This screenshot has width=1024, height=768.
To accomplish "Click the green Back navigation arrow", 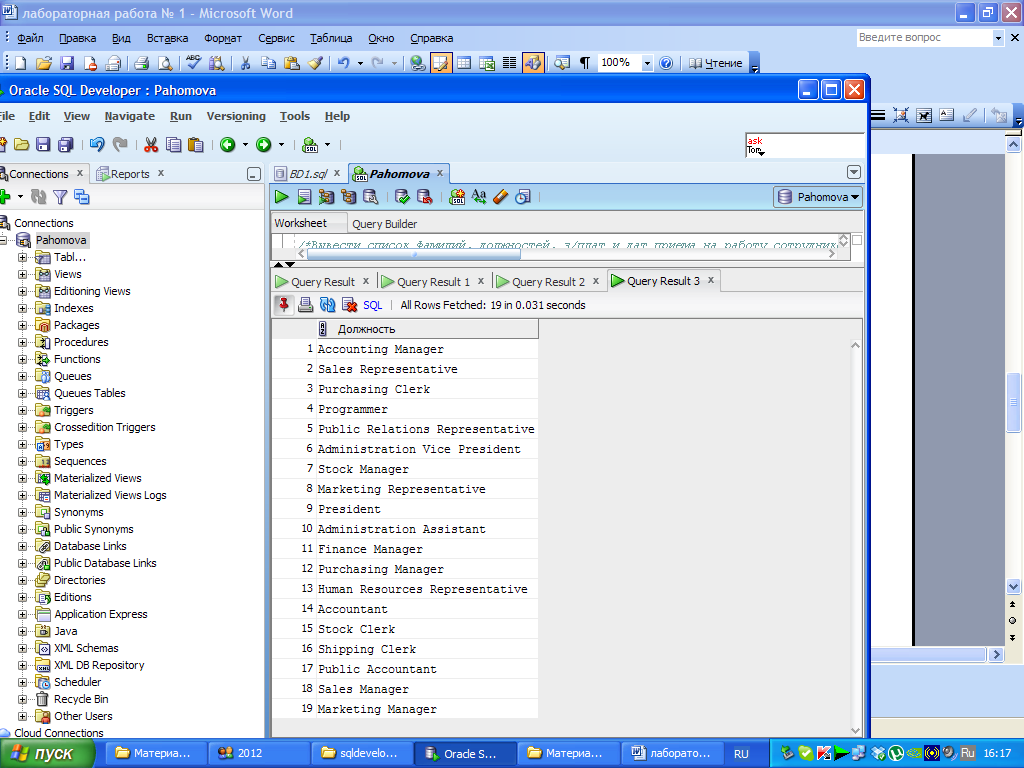I will tap(227, 144).
